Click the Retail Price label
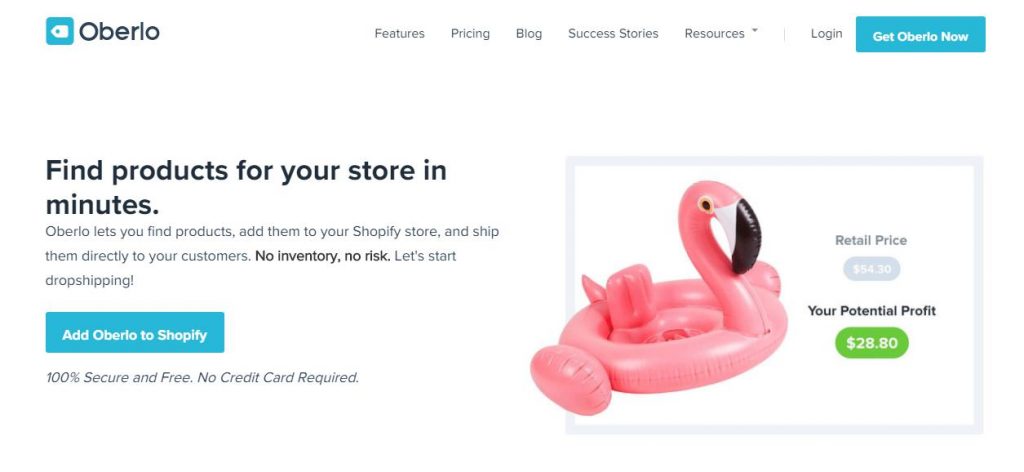This screenshot has height=472, width=1024. 871,240
